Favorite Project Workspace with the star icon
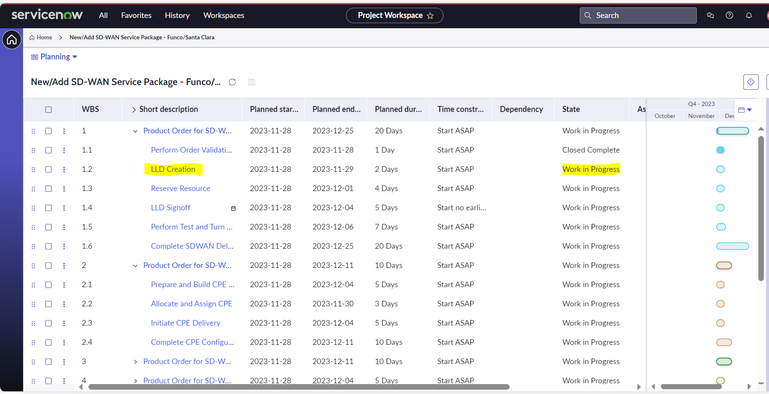 pyautogui.click(x=431, y=16)
